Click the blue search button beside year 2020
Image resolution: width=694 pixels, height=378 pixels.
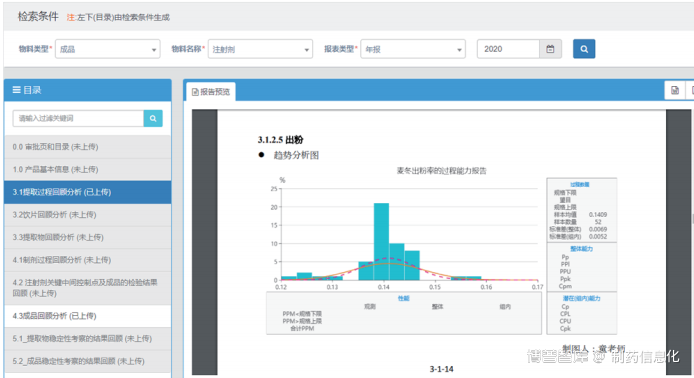pos(584,49)
